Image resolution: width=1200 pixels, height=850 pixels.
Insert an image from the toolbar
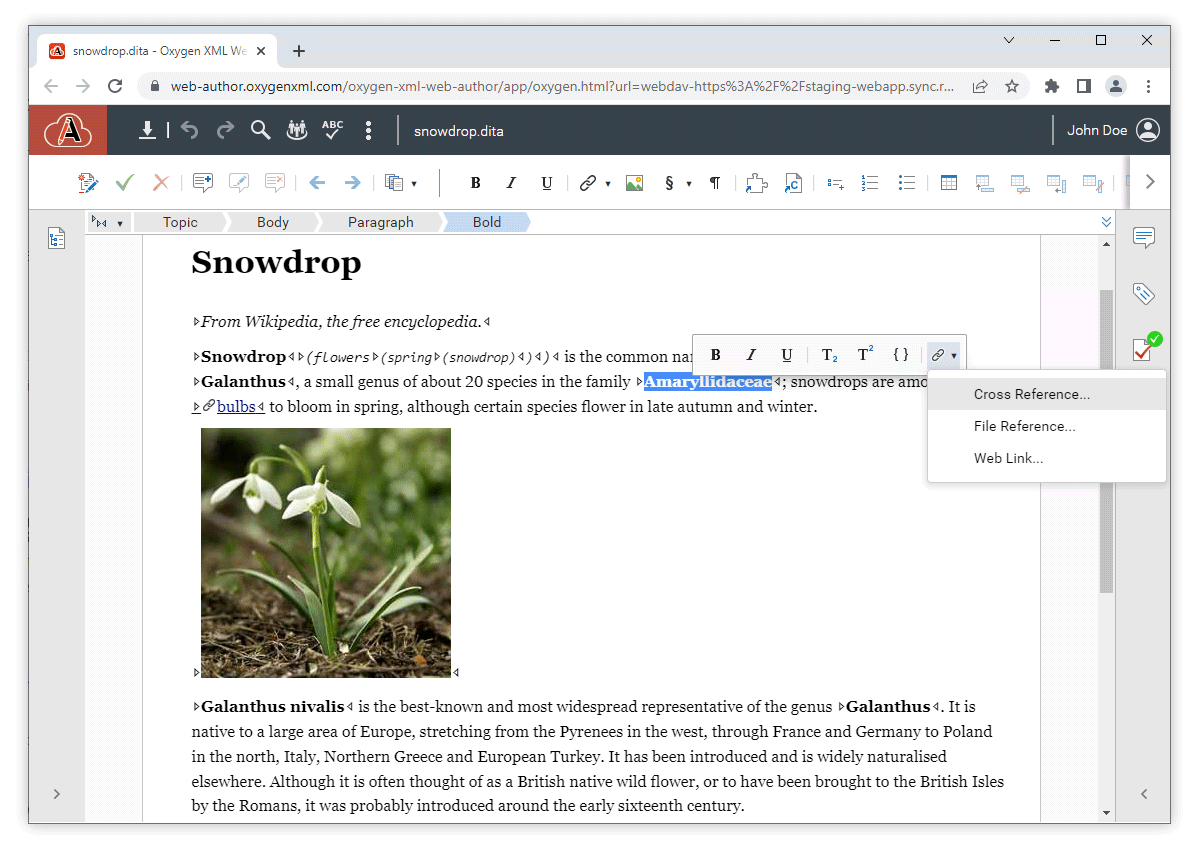(x=634, y=183)
